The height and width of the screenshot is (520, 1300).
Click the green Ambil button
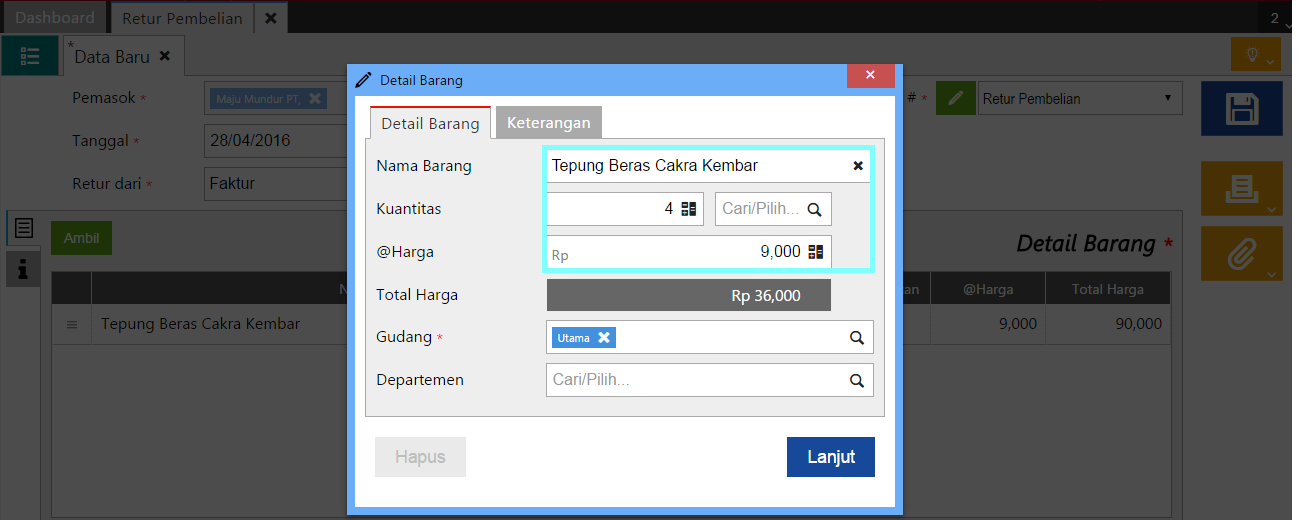[81, 238]
